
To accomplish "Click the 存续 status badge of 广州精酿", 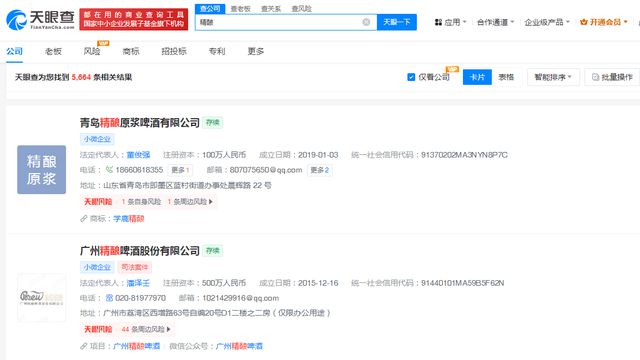I will 213,251.
